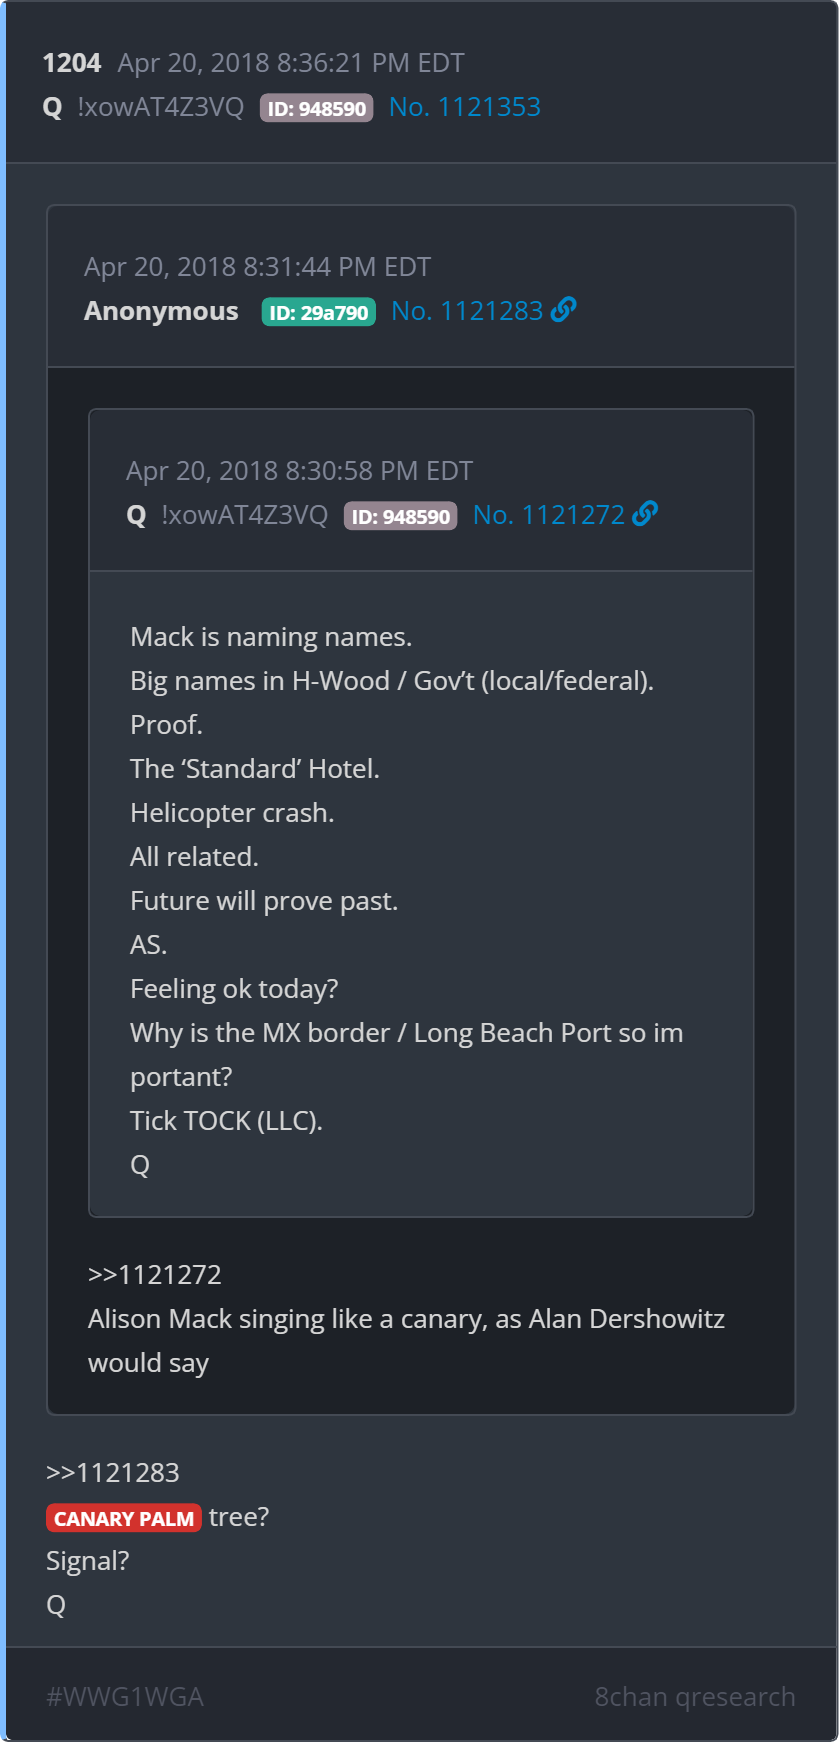
Task: Click the ID: 948590 badge in nested quote
Action: (x=401, y=516)
